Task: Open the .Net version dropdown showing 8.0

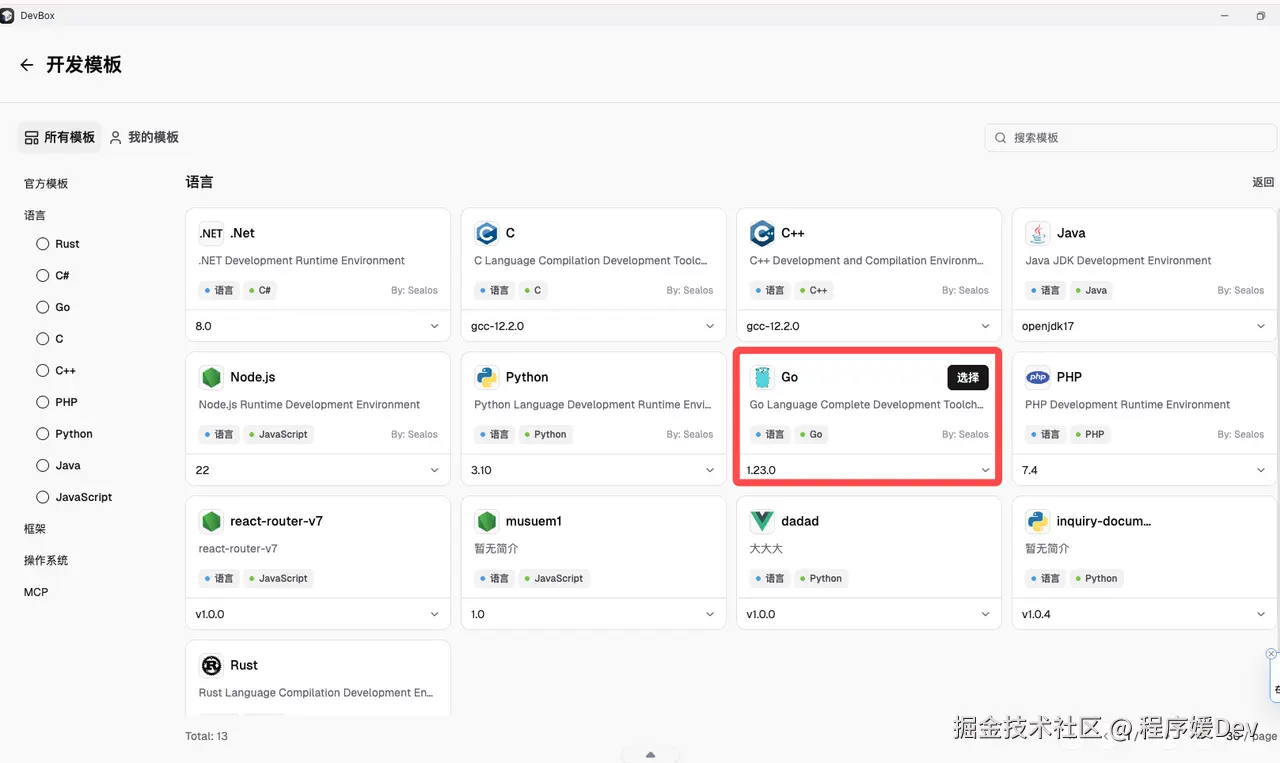Action: pos(318,326)
